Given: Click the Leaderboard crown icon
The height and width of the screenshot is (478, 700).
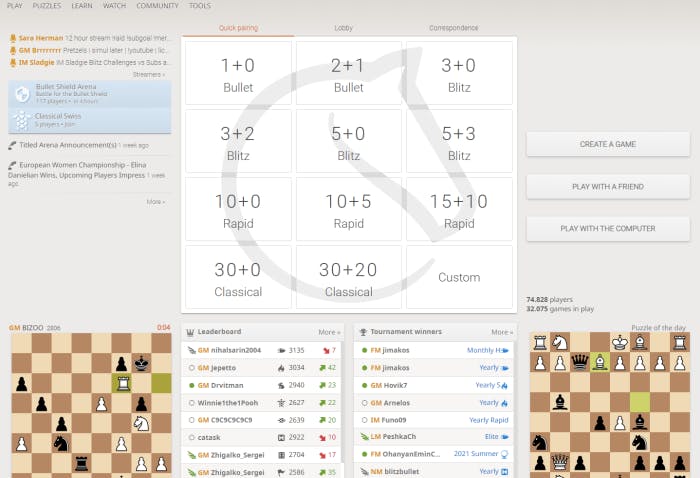Looking at the screenshot, I should (x=191, y=331).
